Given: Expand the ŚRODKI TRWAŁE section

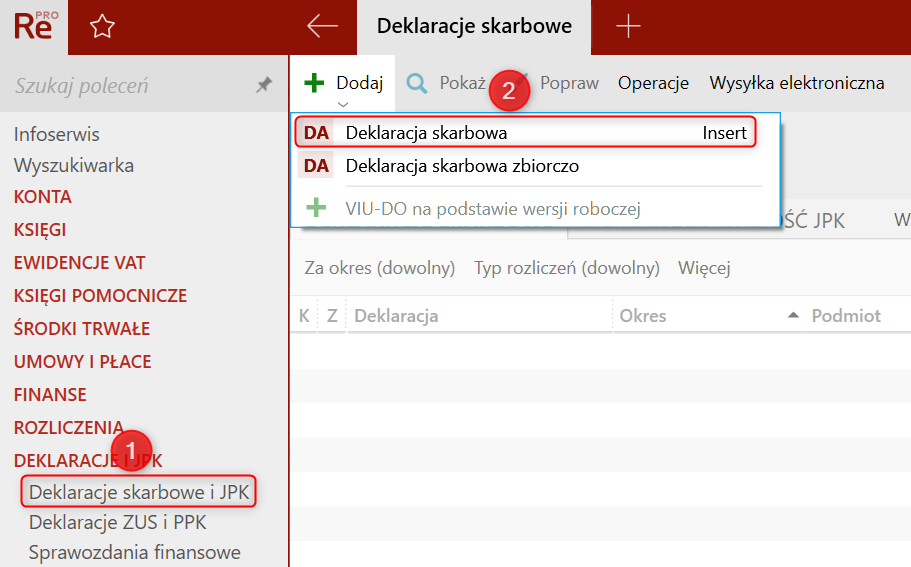Looking at the screenshot, I should click(81, 328).
